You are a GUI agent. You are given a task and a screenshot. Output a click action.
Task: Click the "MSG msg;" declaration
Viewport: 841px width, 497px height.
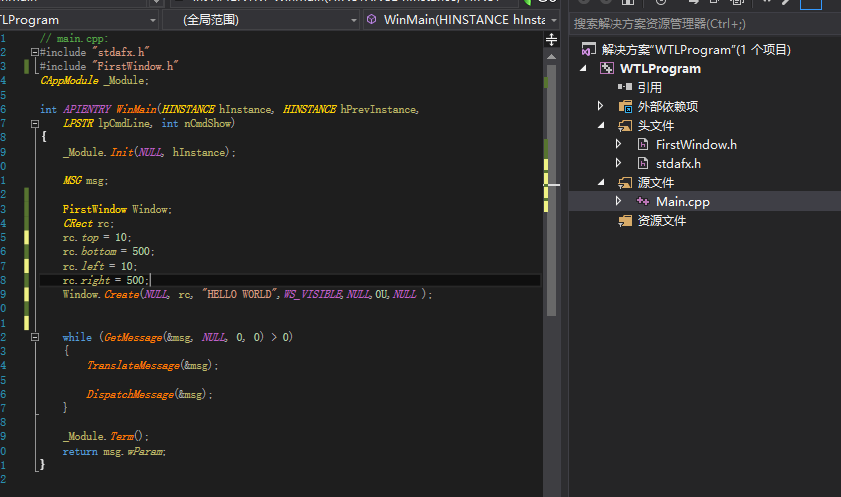pos(85,181)
